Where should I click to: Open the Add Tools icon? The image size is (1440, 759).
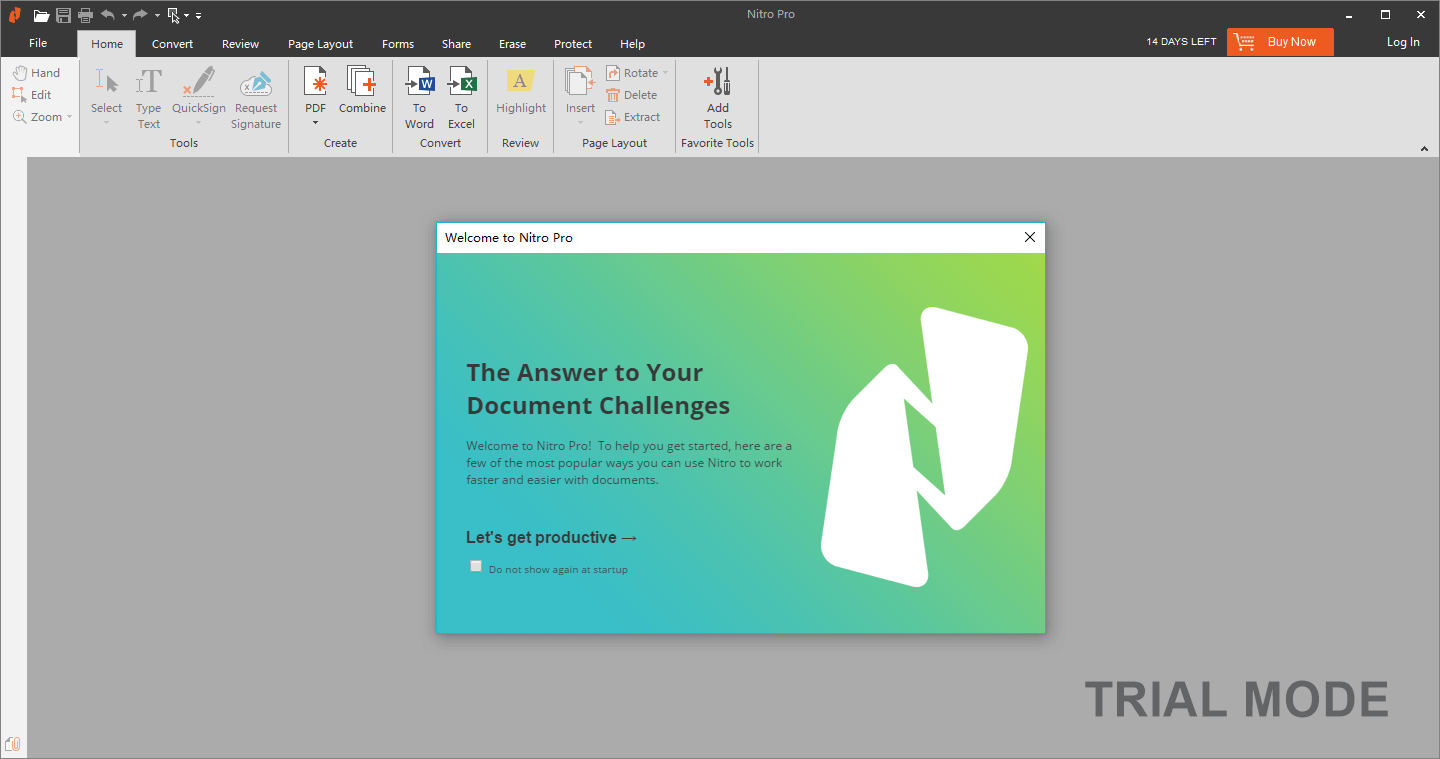coord(717,82)
